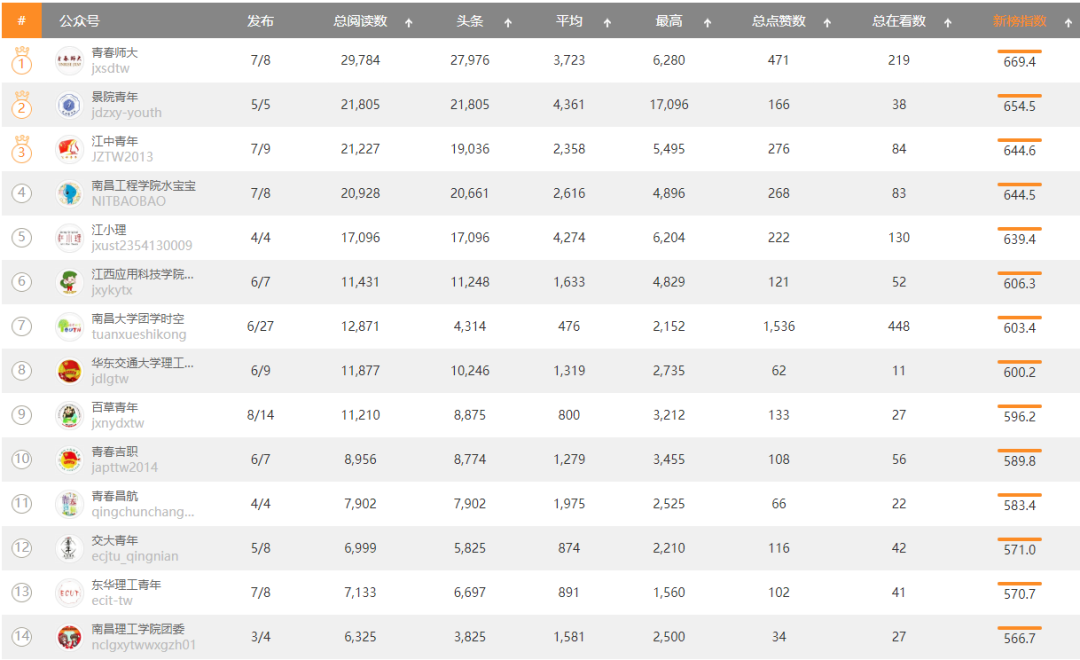Viewport: 1080px width, 660px height.
Task: Select the 百草青年 avatar icon
Action: (x=69, y=415)
